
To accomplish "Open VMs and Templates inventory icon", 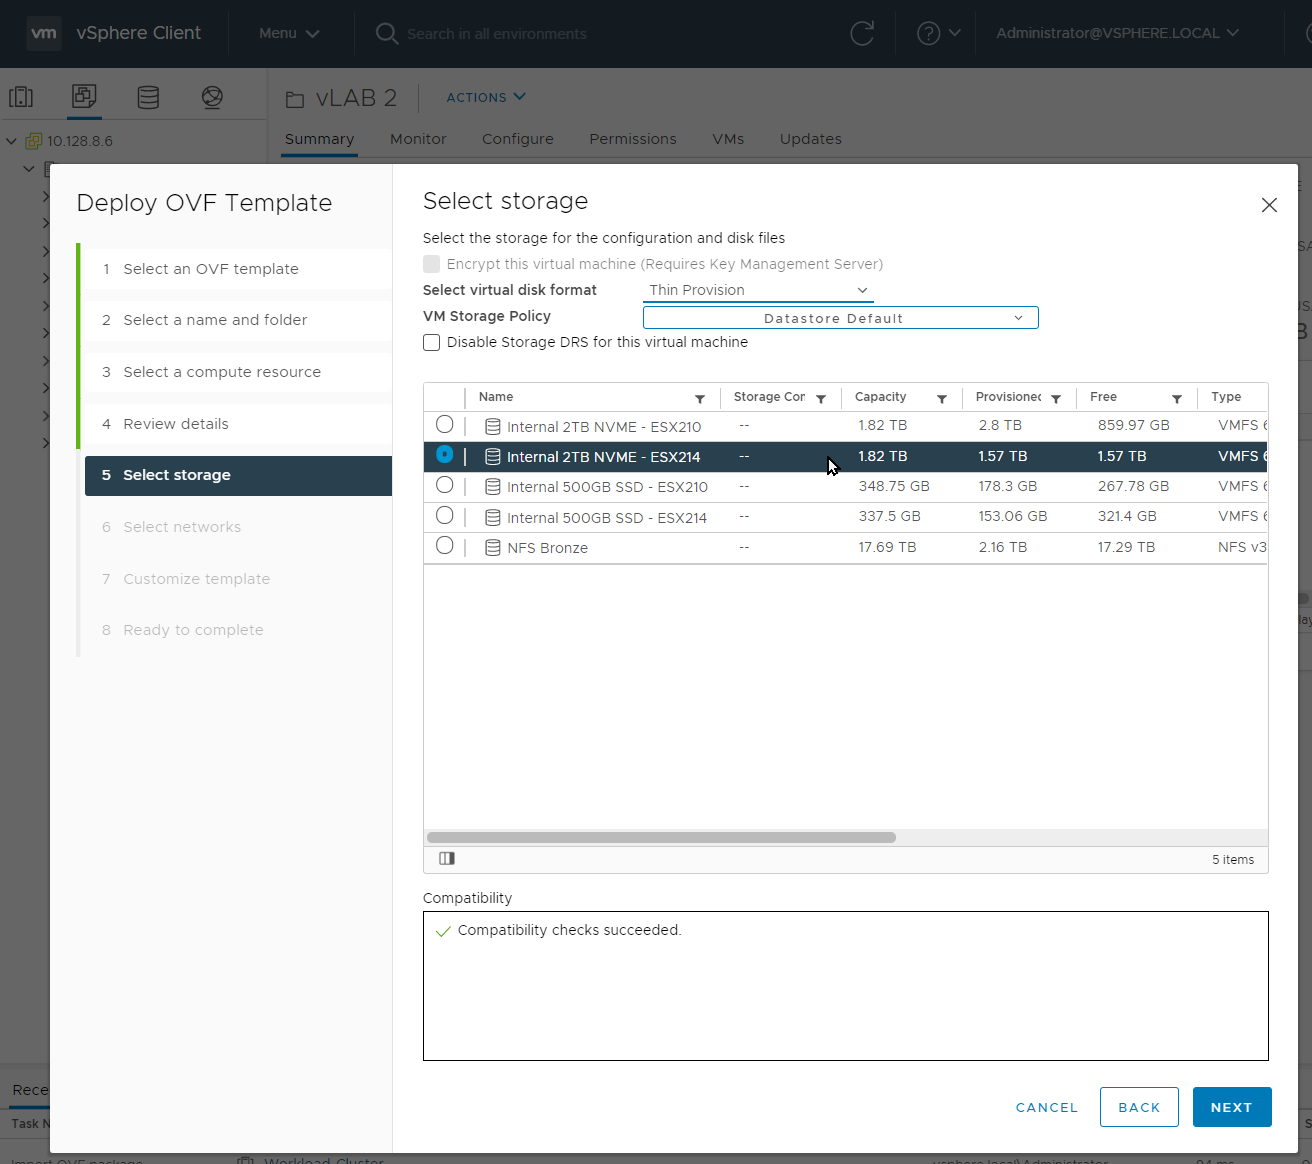I will [84, 97].
